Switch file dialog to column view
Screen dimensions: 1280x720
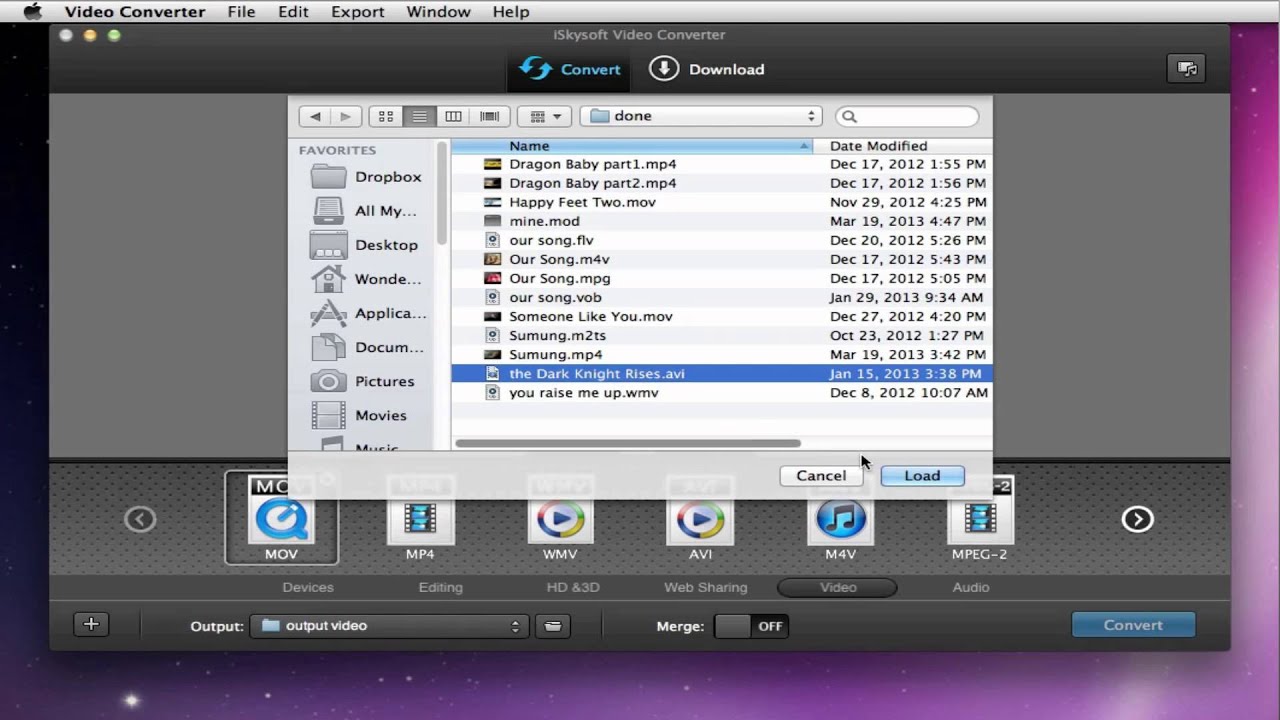pyautogui.click(x=454, y=116)
